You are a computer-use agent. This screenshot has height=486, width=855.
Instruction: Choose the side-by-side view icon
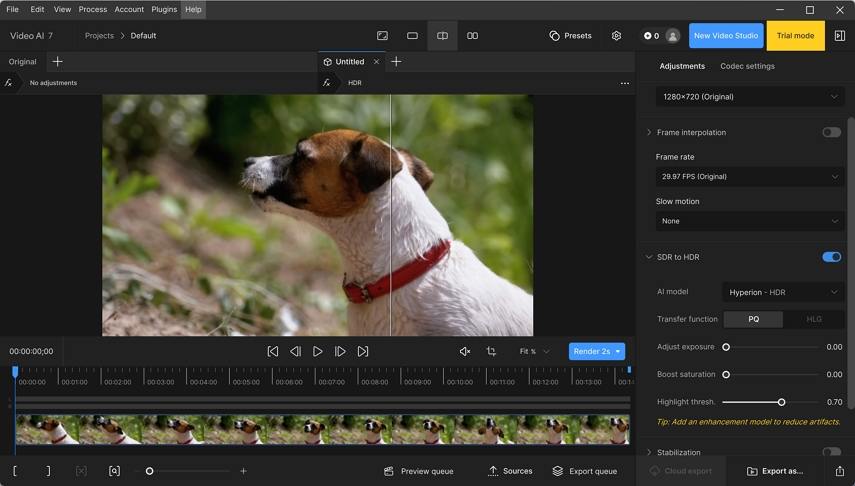[472, 35]
